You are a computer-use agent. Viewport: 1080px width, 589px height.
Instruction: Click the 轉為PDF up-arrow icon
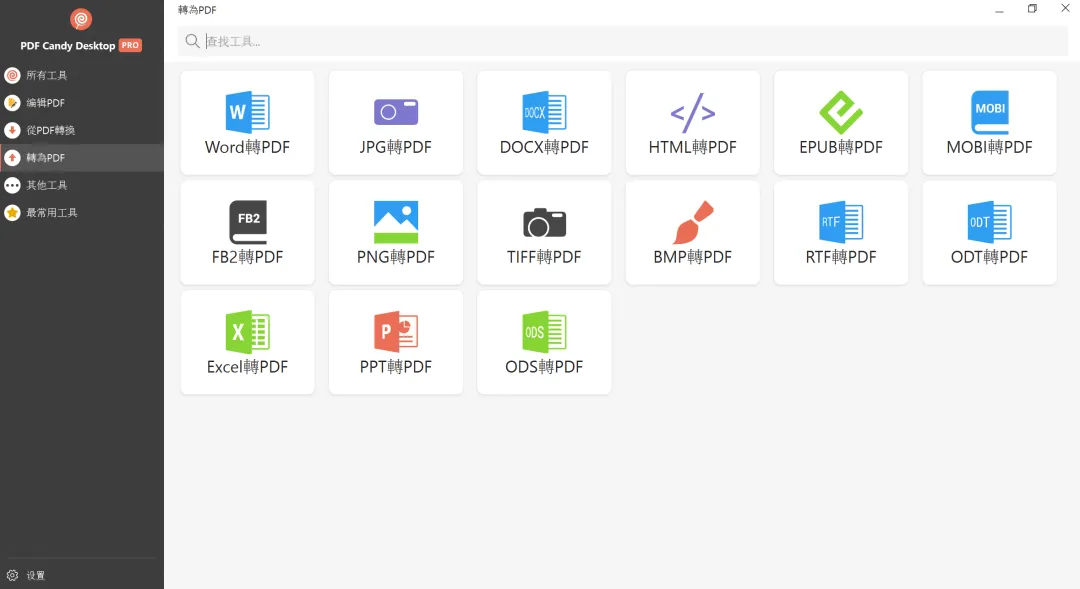click(x=12, y=158)
